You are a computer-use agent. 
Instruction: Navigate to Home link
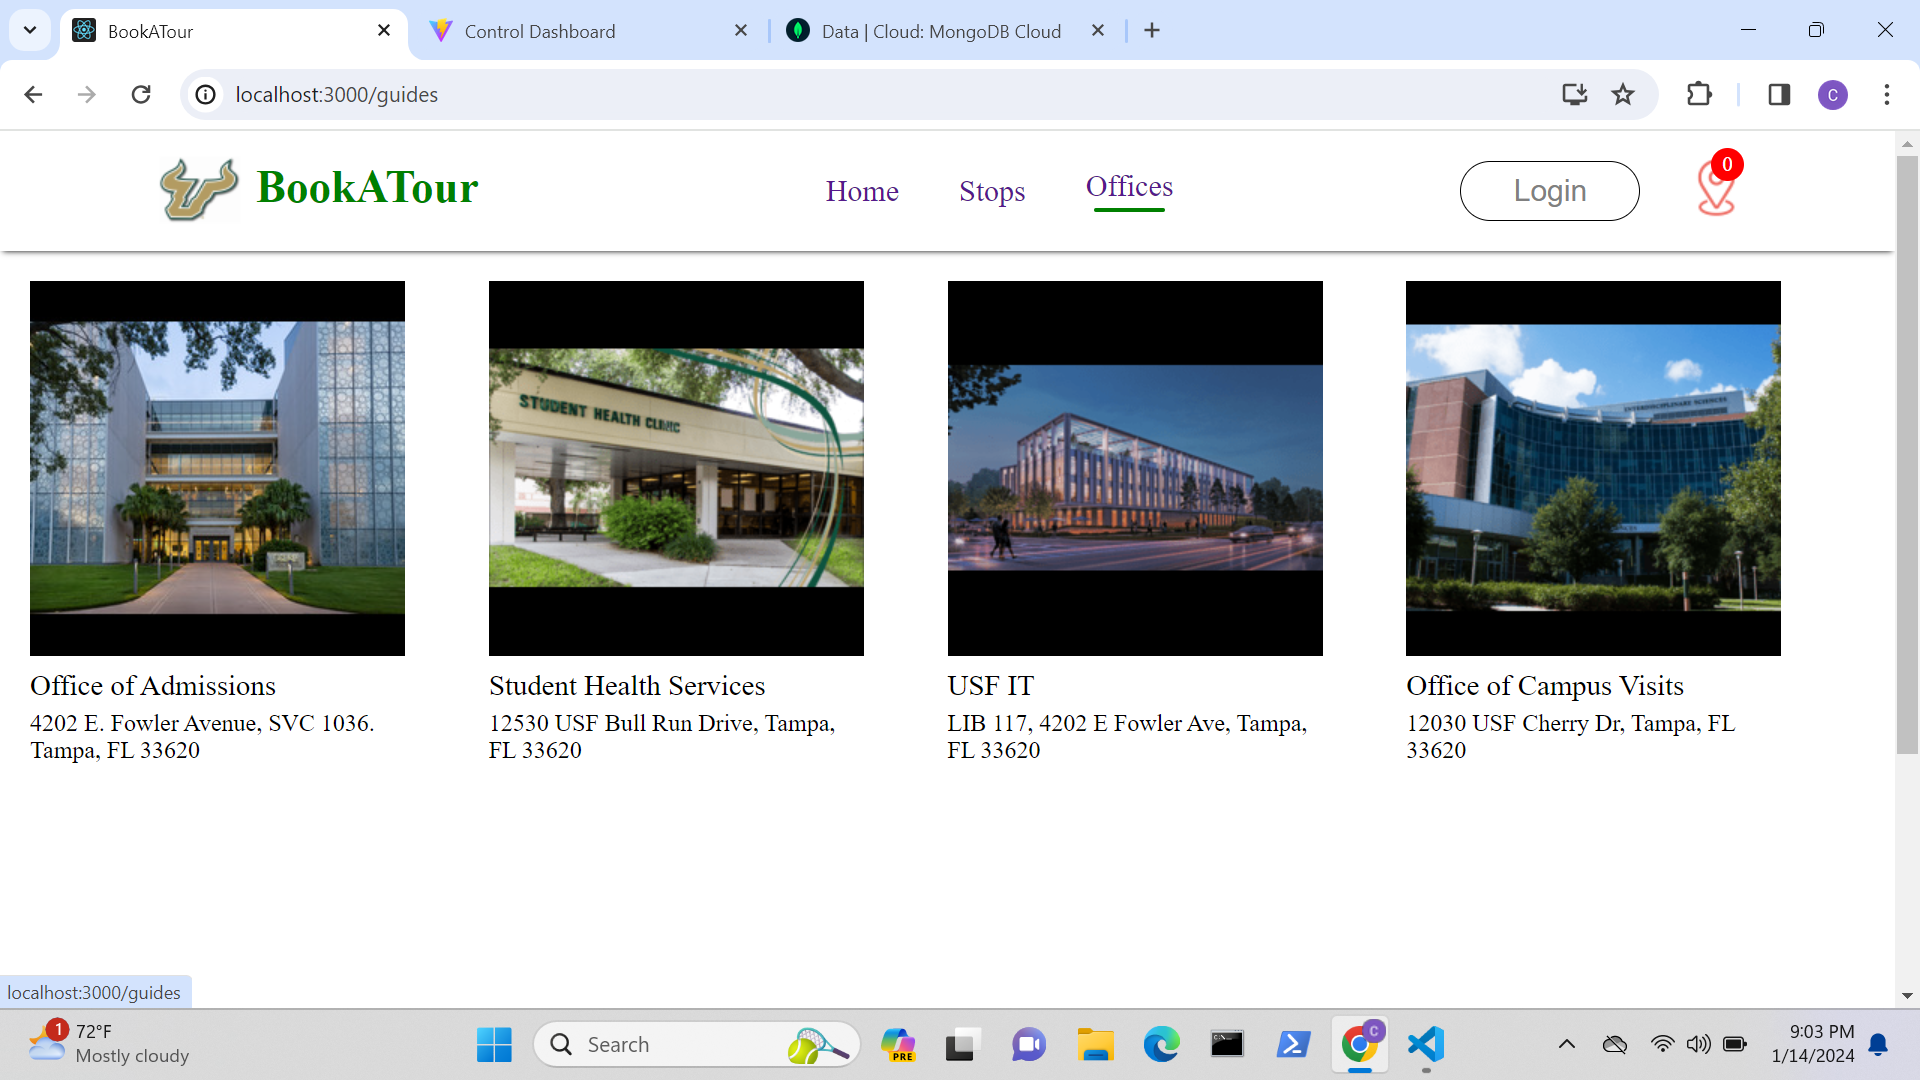(x=862, y=191)
